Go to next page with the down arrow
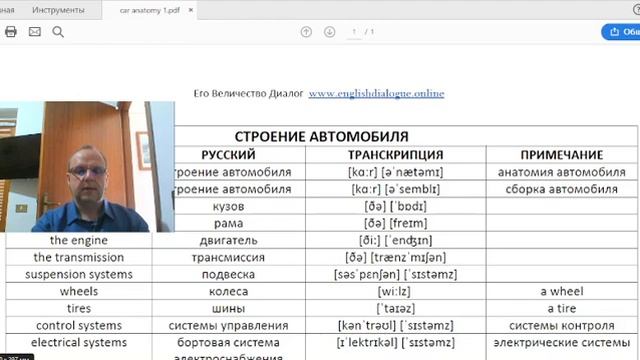The image size is (640, 360). (x=329, y=32)
